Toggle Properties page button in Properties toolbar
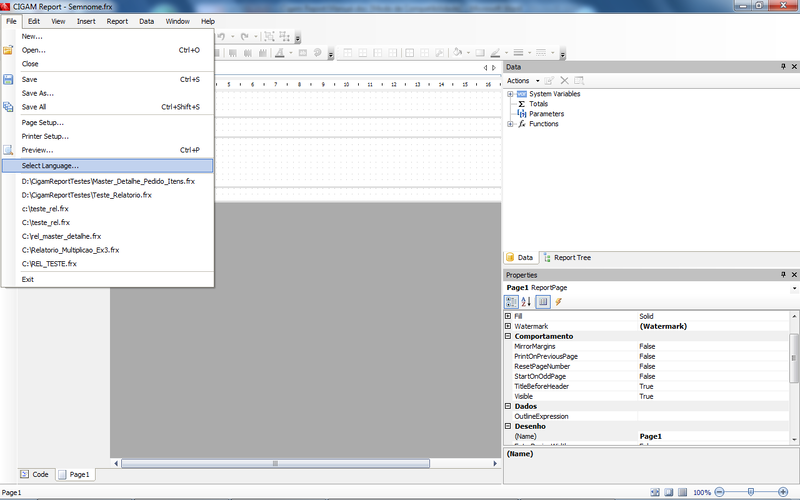The image size is (800, 500). 543,302
